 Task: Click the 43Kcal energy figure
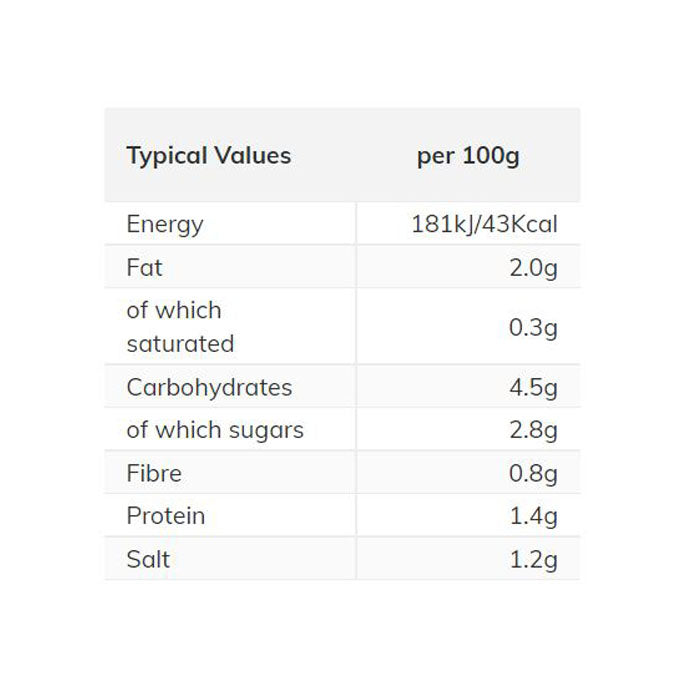(x=520, y=224)
